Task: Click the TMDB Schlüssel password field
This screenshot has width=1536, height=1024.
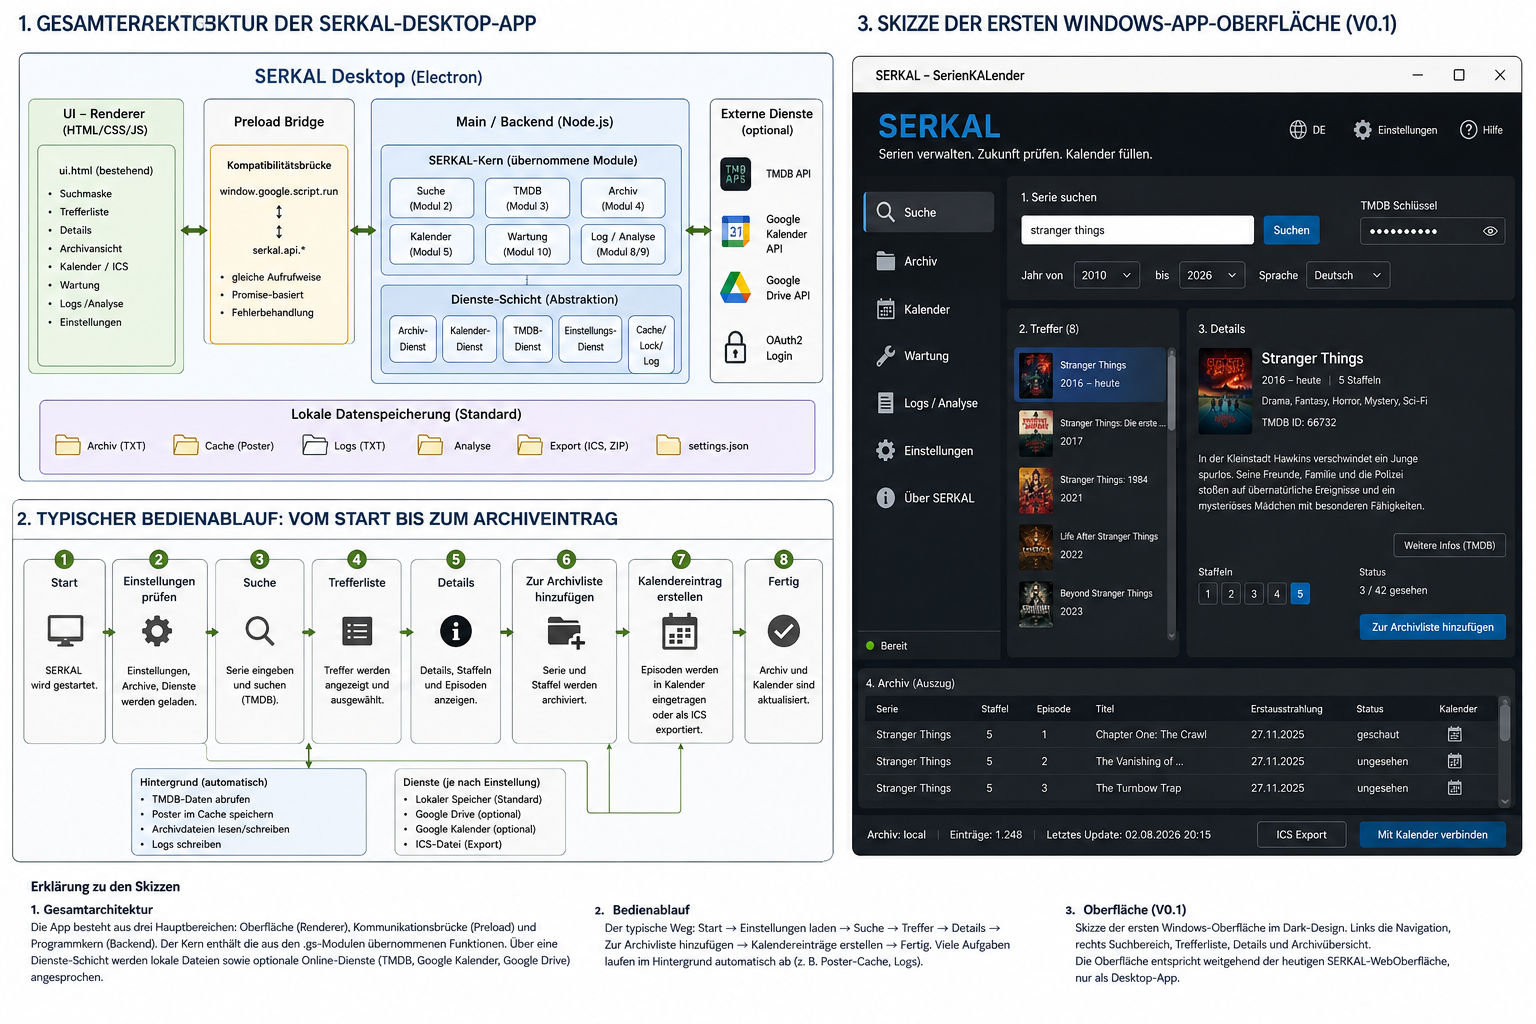Action: 1432,231
